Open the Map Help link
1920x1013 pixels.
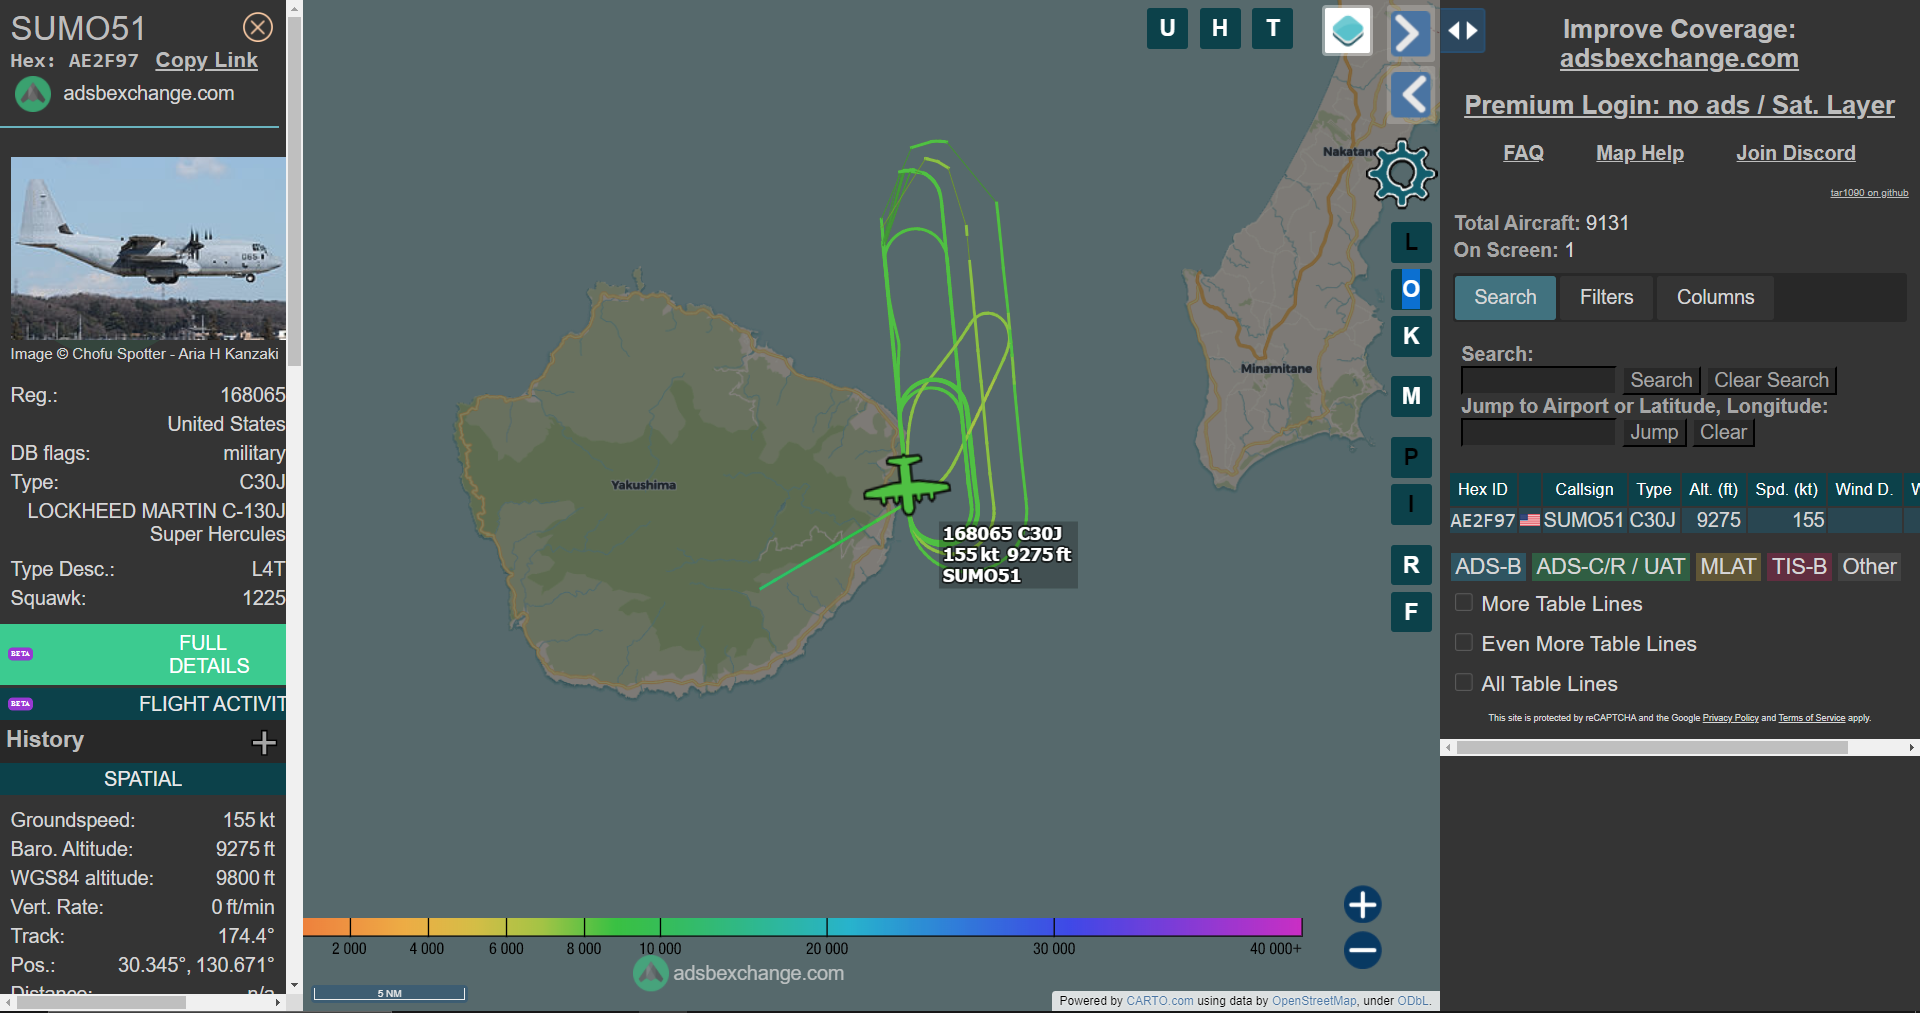(1640, 153)
